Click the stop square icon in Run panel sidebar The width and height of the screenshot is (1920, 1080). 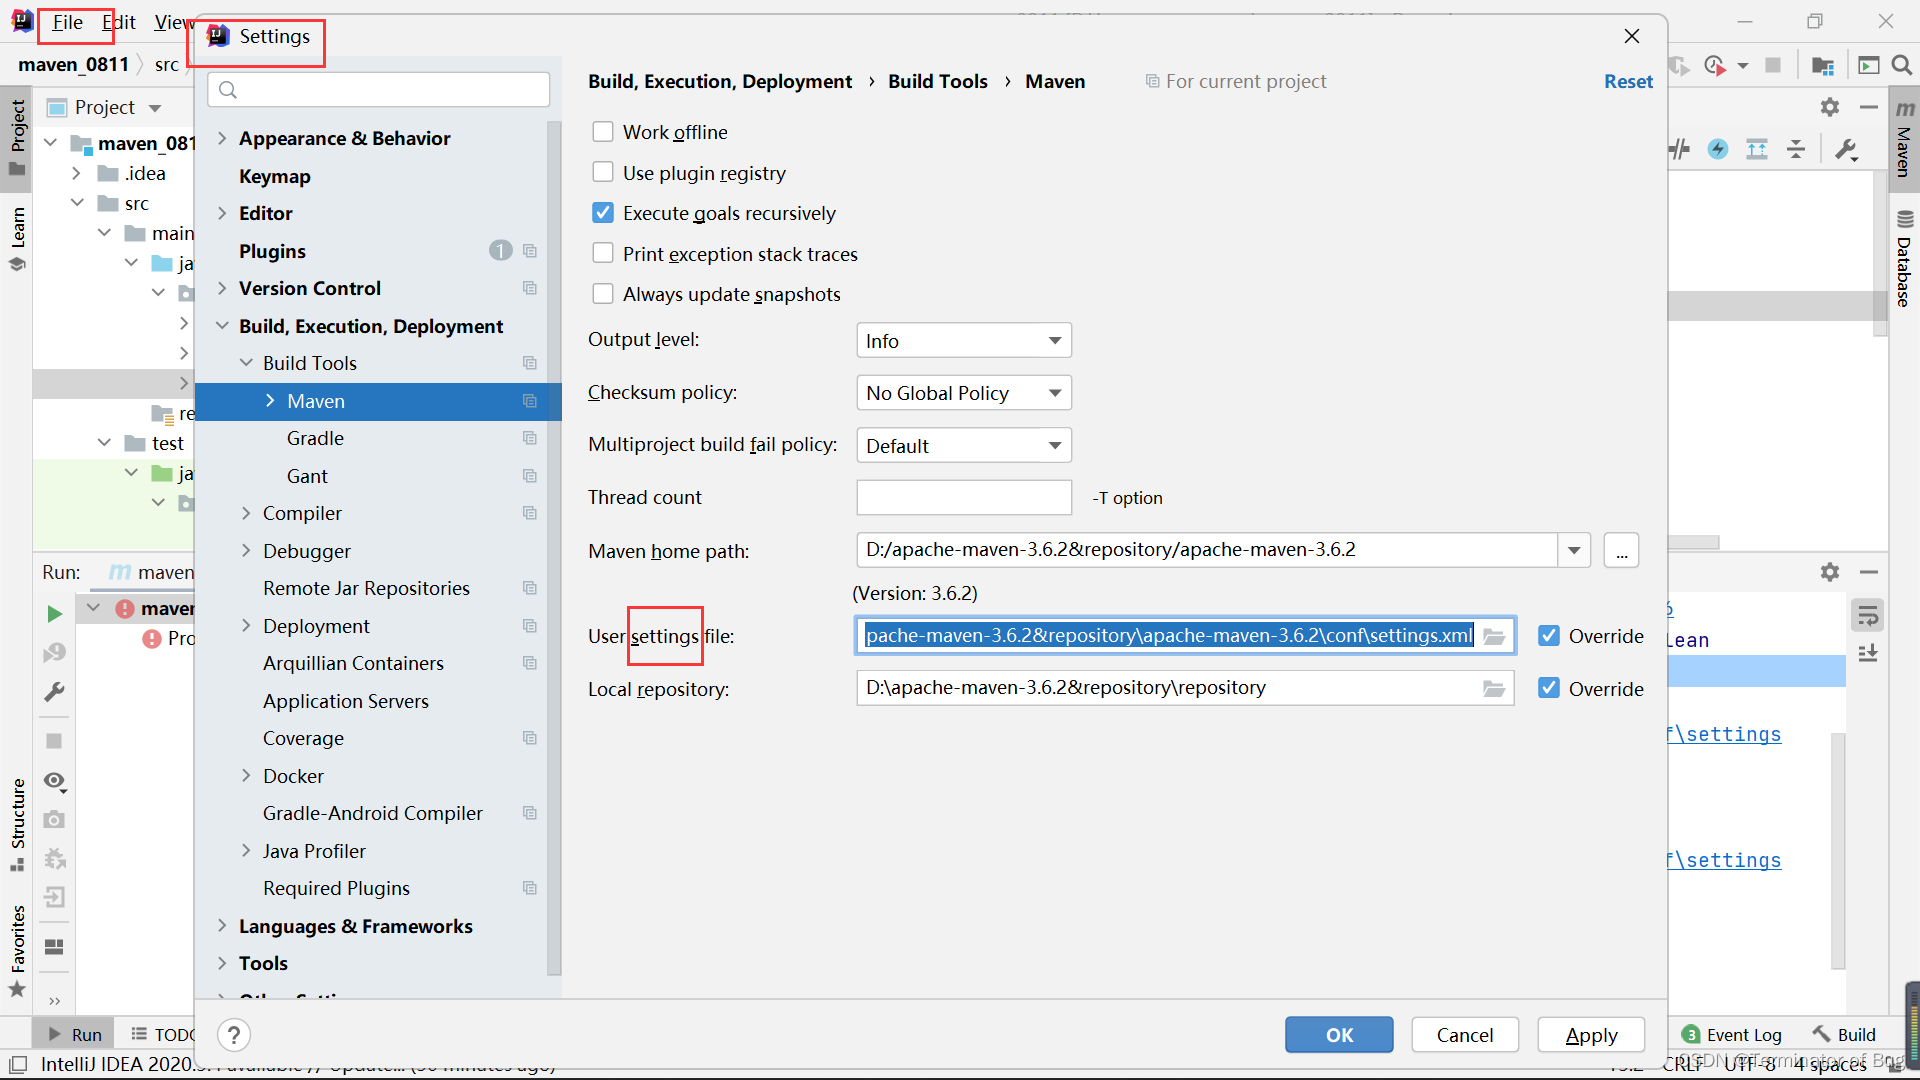click(54, 741)
